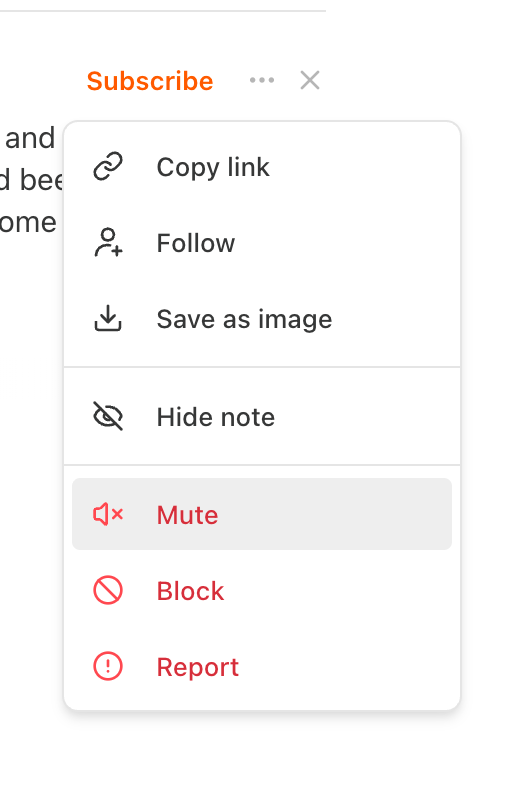
Task: Click the chain link icon
Action: pyautogui.click(x=108, y=167)
